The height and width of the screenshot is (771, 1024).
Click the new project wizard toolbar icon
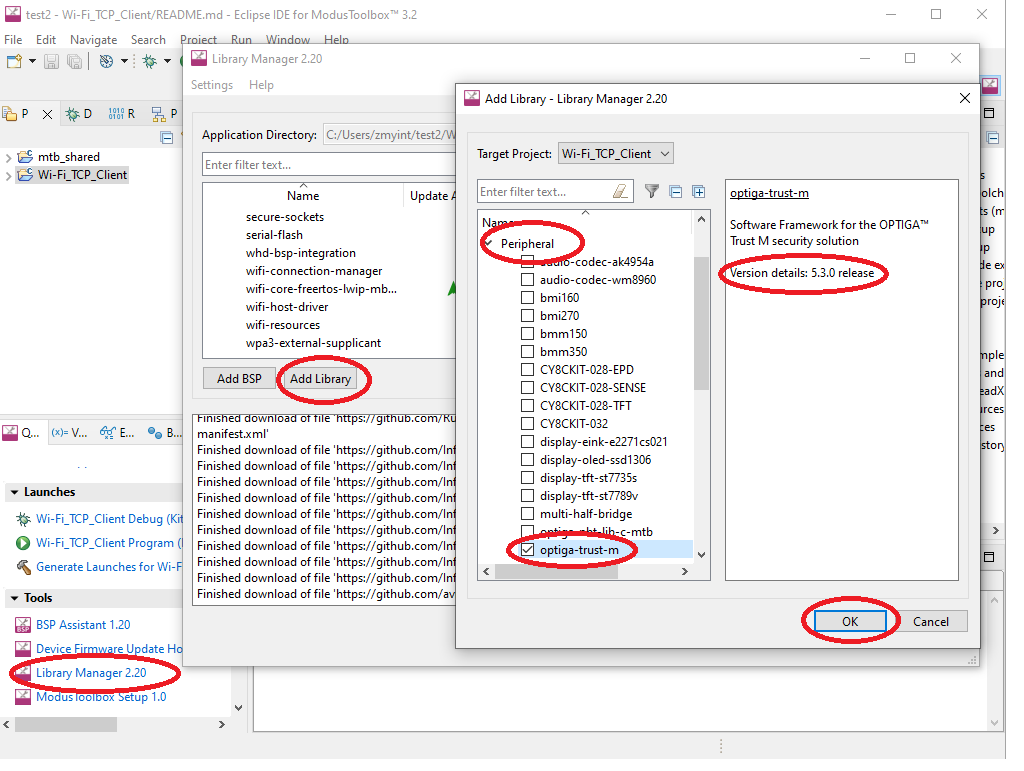tap(14, 62)
